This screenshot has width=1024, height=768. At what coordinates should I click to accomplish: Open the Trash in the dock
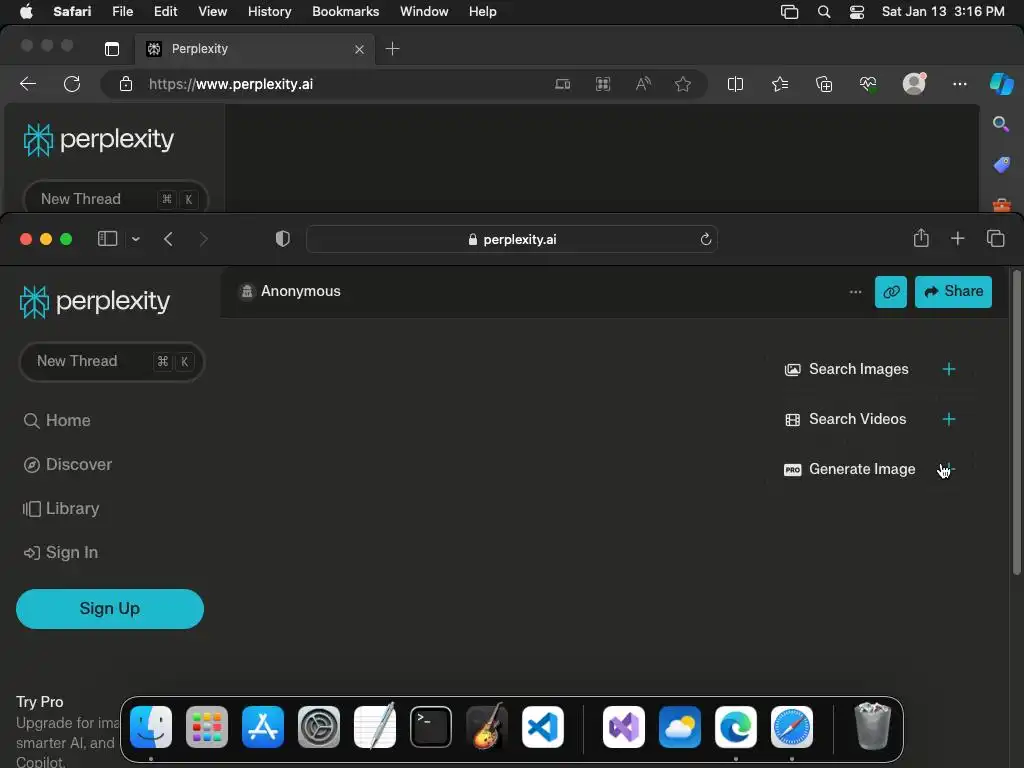coord(872,727)
